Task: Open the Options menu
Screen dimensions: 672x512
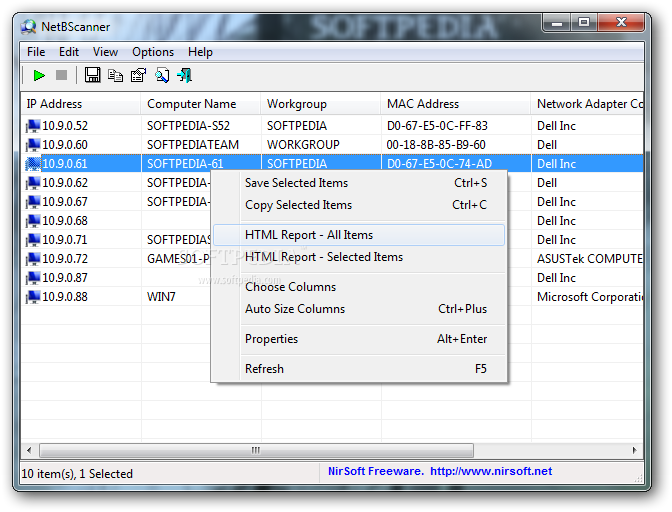Action: (153, 52)
